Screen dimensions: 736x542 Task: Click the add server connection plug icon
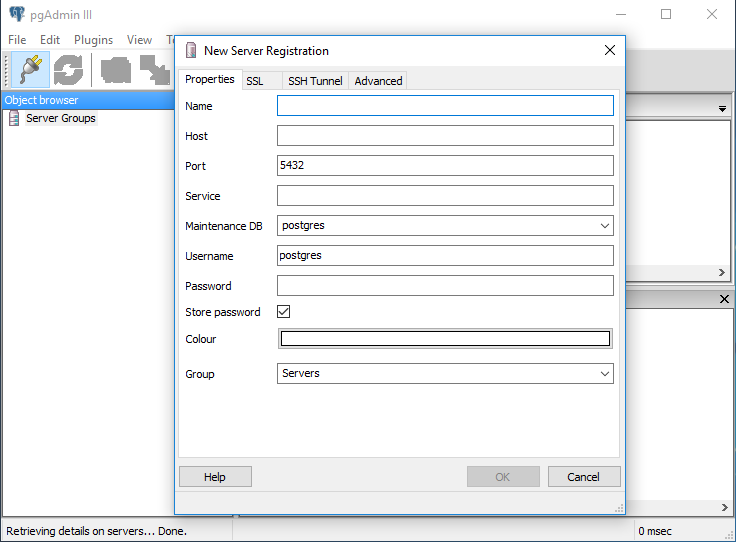pyautogui.click(x=31, y=70)
